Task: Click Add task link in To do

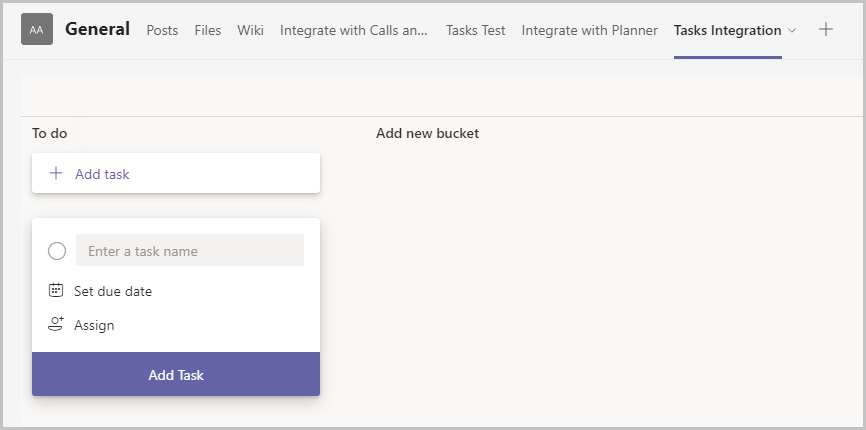Action: click(x=102, y=174)
